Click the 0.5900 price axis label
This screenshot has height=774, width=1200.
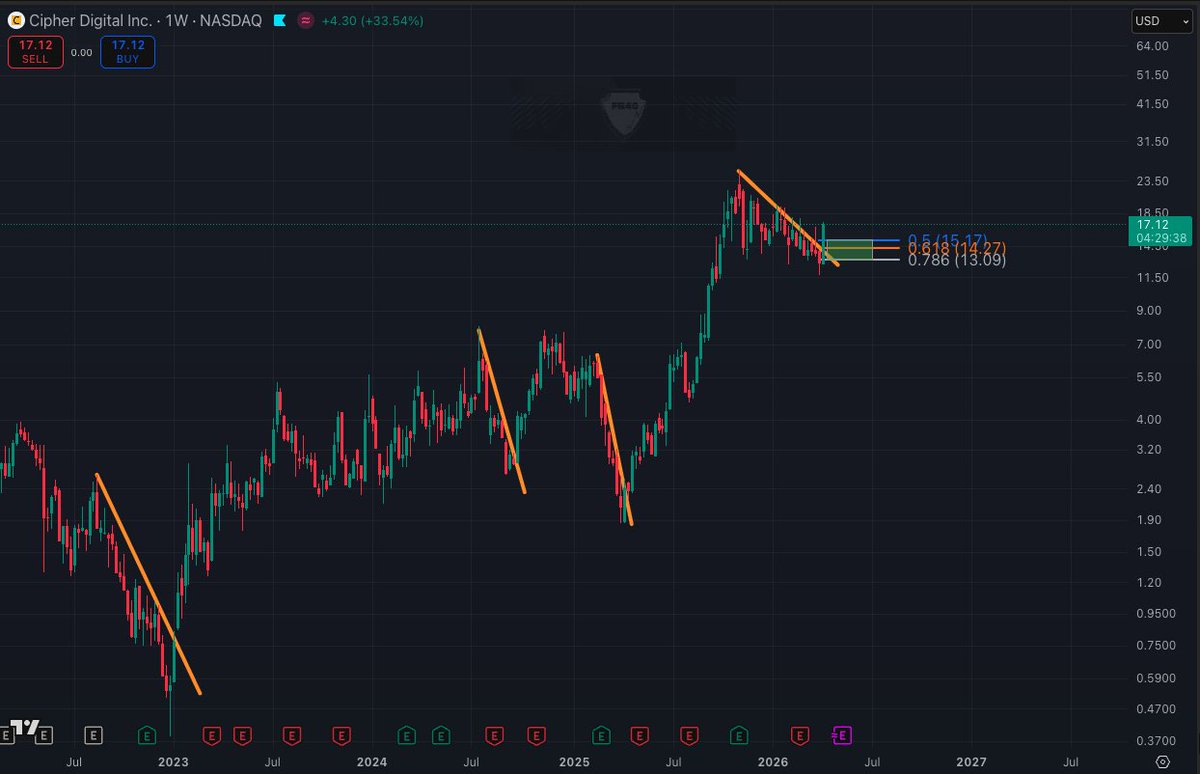coord(1155,678)
